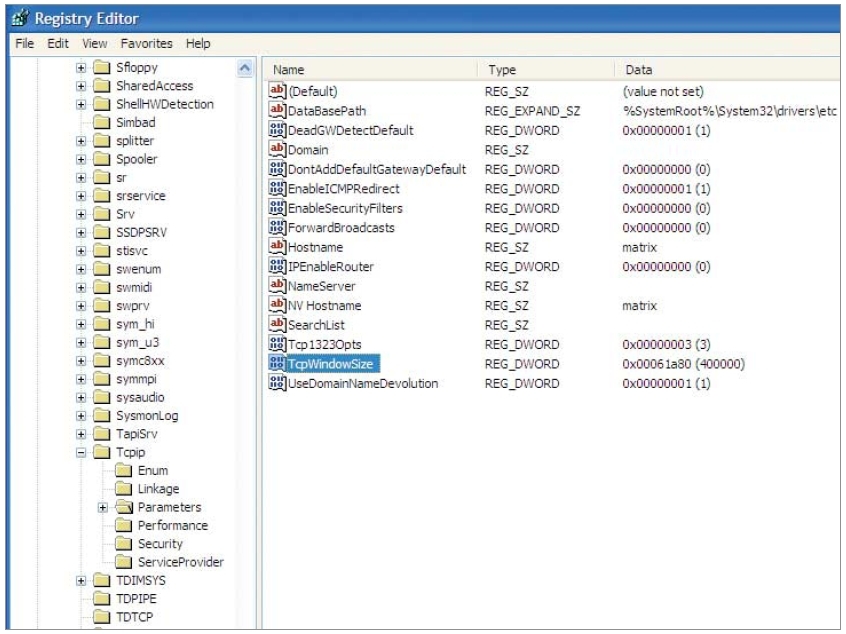Sort values by the Type column header
This screenshot has width=846, height=634.
(546, 69)
